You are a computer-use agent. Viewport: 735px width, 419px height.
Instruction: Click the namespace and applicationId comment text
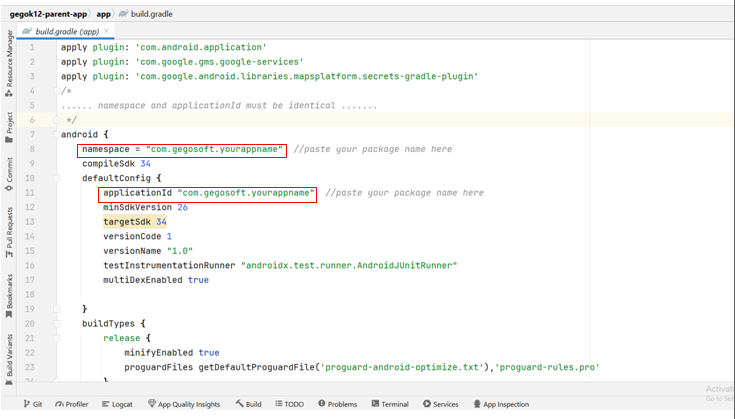219,105
